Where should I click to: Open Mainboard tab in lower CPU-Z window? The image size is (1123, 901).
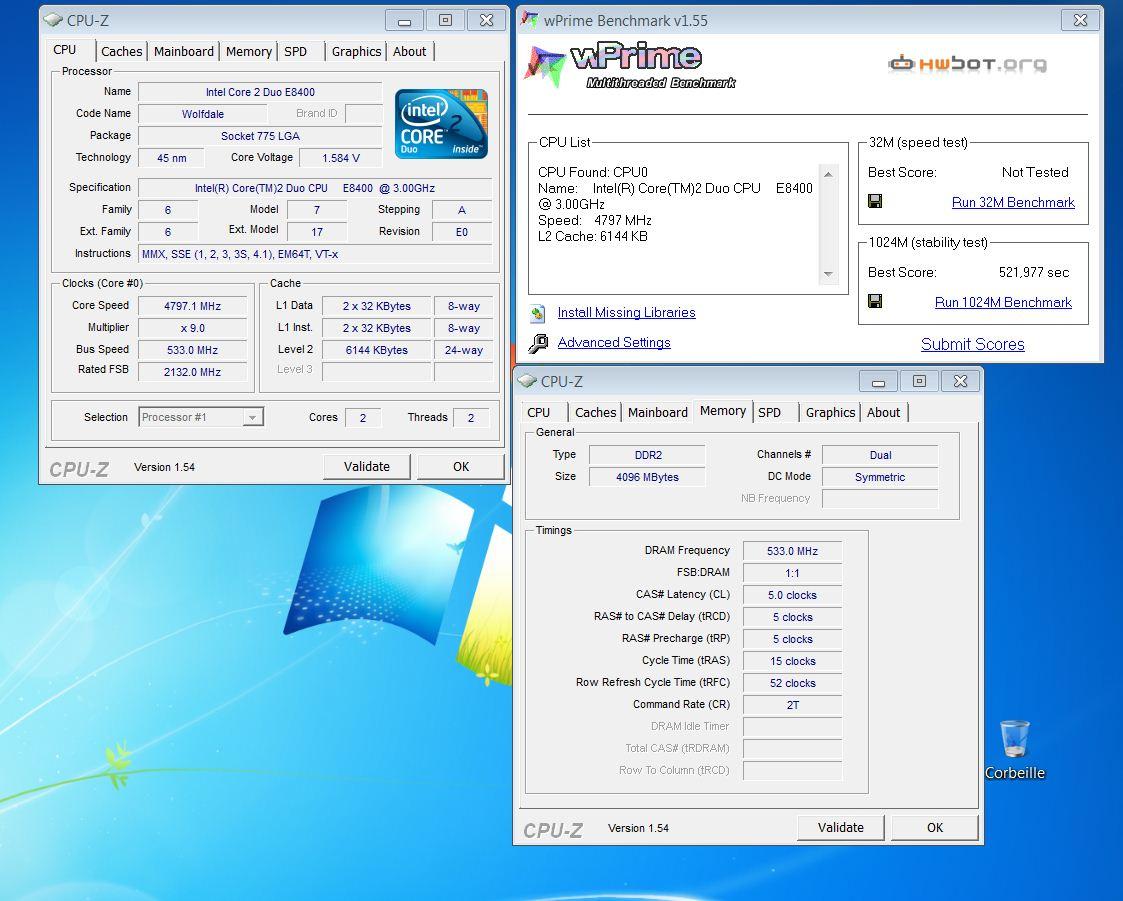[x=657, y=413]
